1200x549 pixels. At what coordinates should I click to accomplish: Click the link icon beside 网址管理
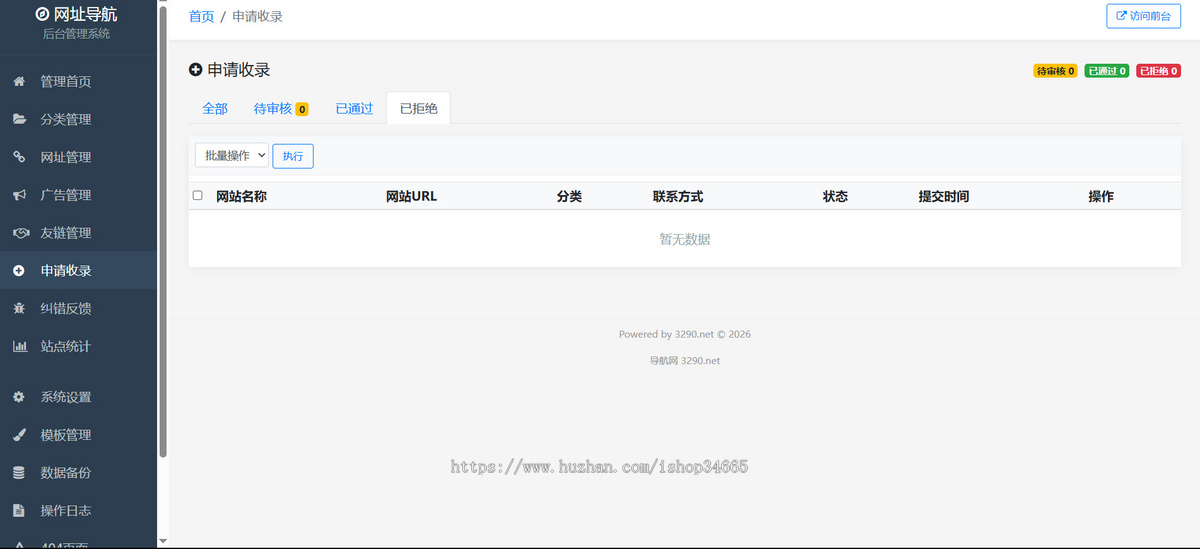(x=19, y=157)
